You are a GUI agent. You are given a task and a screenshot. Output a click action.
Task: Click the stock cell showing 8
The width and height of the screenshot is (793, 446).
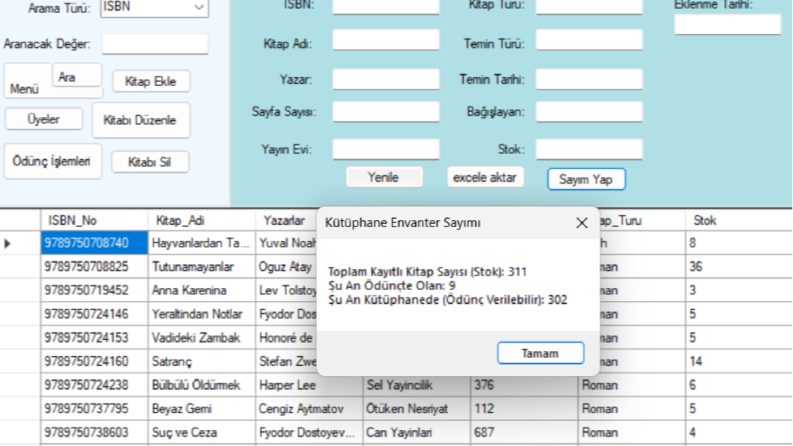[x=739, y=243]
